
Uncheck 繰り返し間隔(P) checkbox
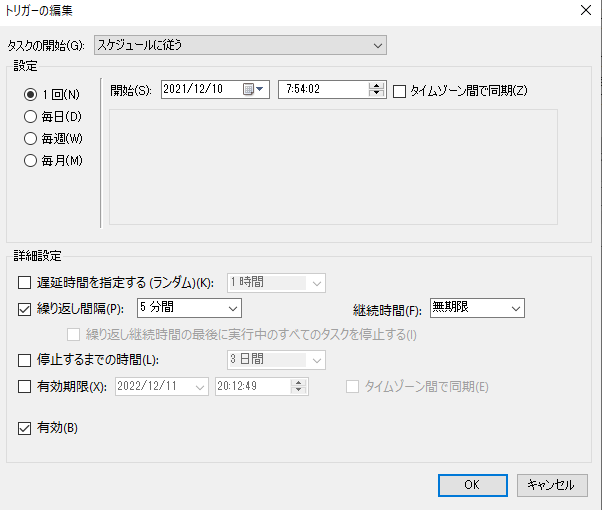pyautogui.click(x=25, y=309)
